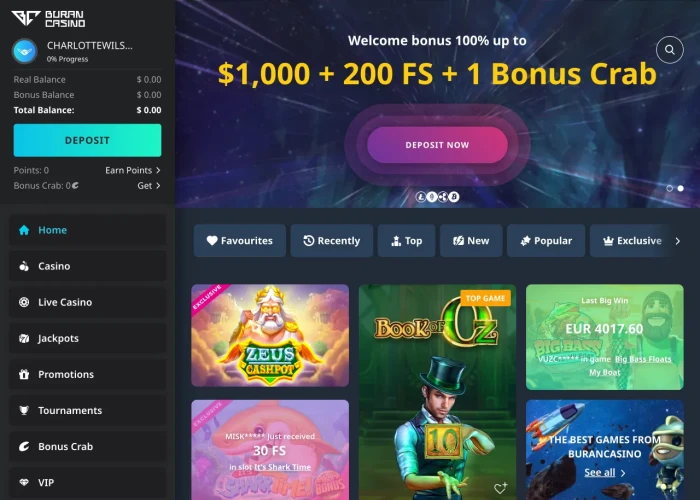Show more game category tabs arrow
The image size is (700, 500).
pyautogui.click(x=678, y=241)
